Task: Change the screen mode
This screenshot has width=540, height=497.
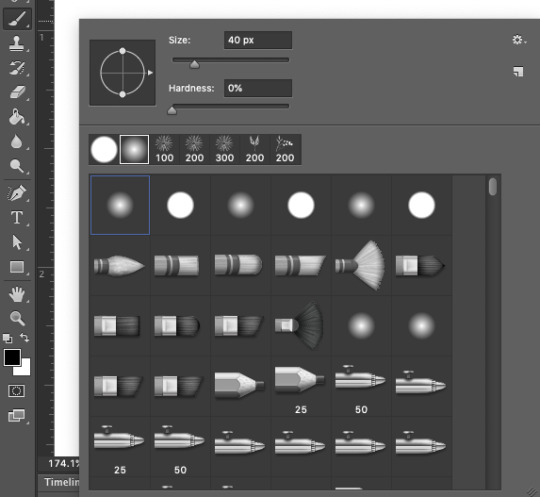Action: click(x=17, y=415)
